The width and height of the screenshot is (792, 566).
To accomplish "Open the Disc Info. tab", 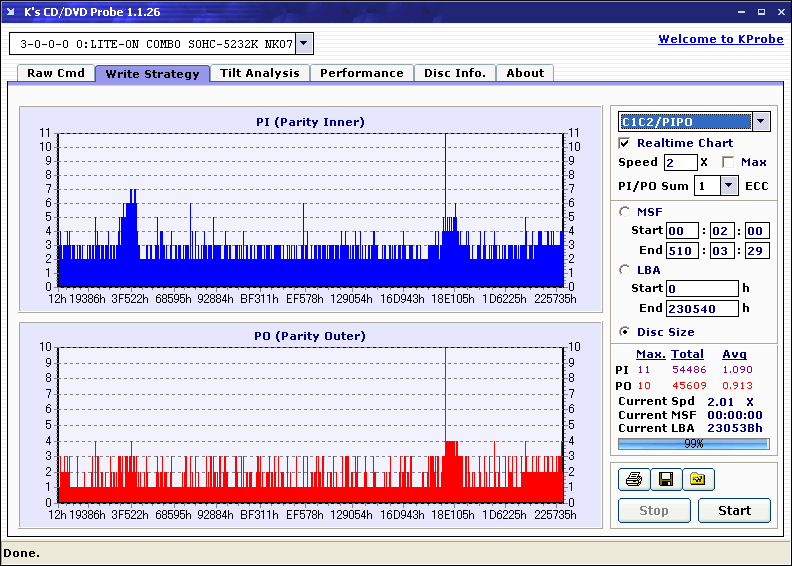I will click(455, 73).
